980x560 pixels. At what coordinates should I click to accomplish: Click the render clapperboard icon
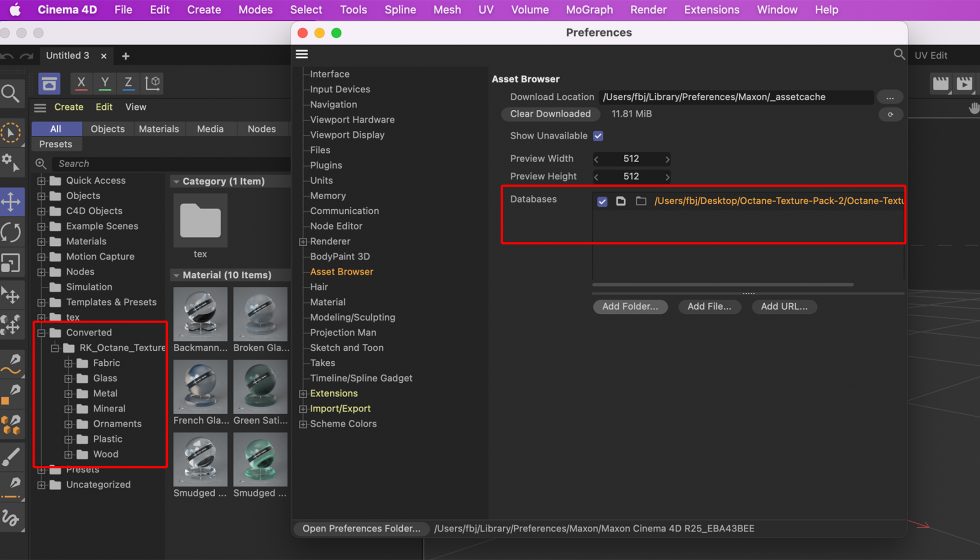(x=941, y=83)
